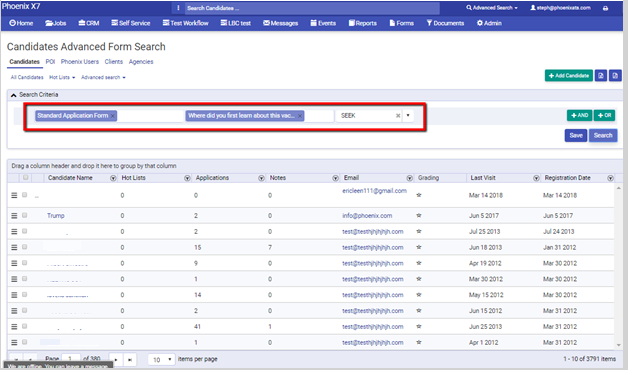
Task: Open Applications column filter
Action: pos(261,178)
